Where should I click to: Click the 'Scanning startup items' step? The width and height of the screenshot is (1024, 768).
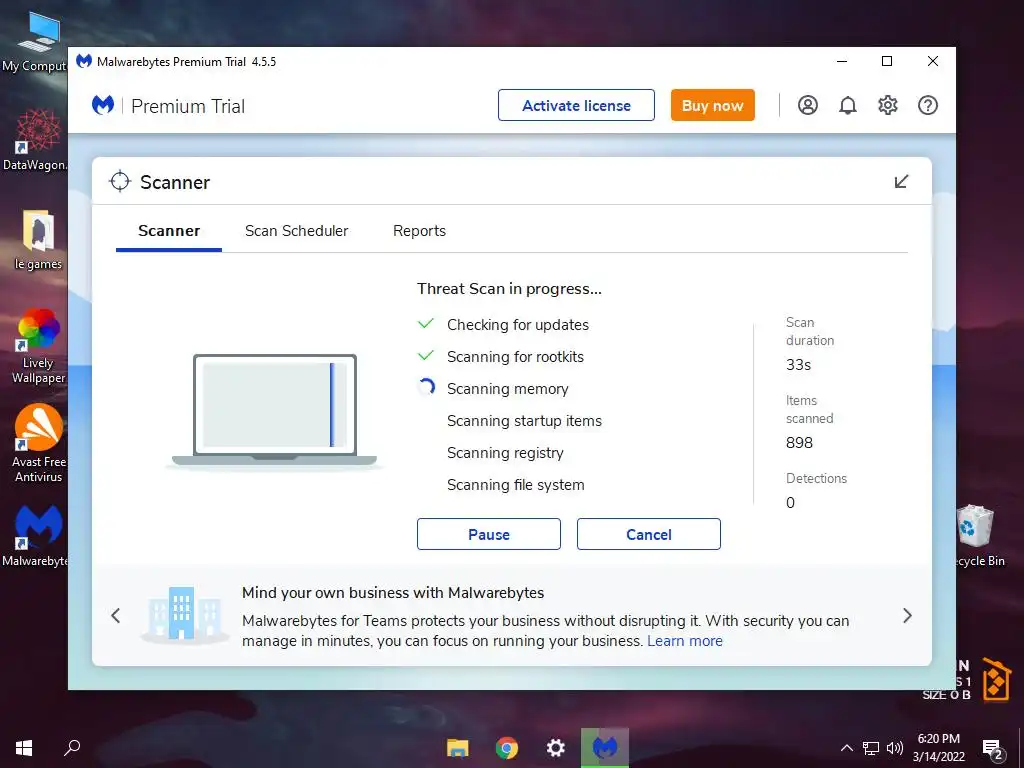tap(524, 421)
